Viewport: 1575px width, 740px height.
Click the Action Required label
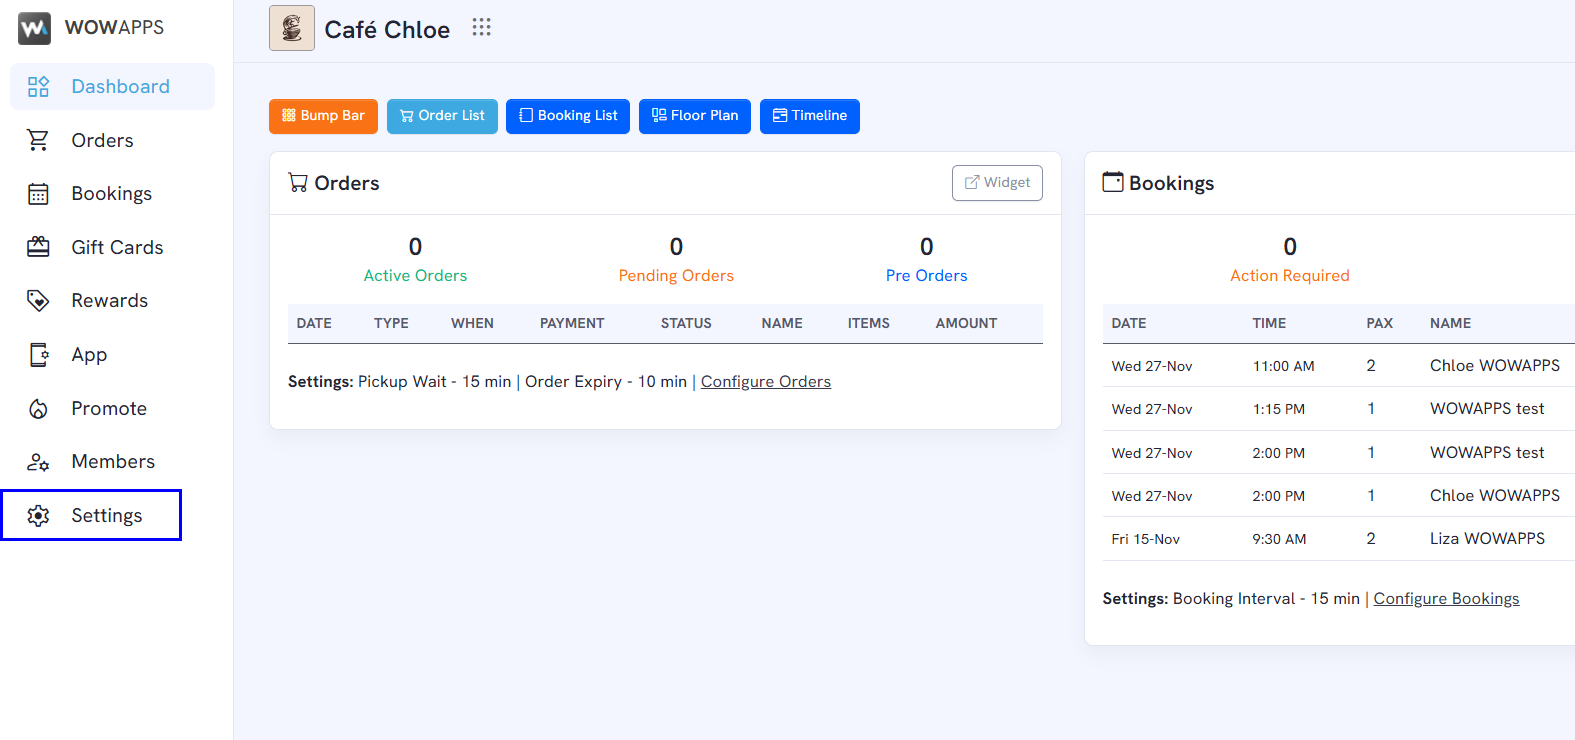(x=1290, y=276)
